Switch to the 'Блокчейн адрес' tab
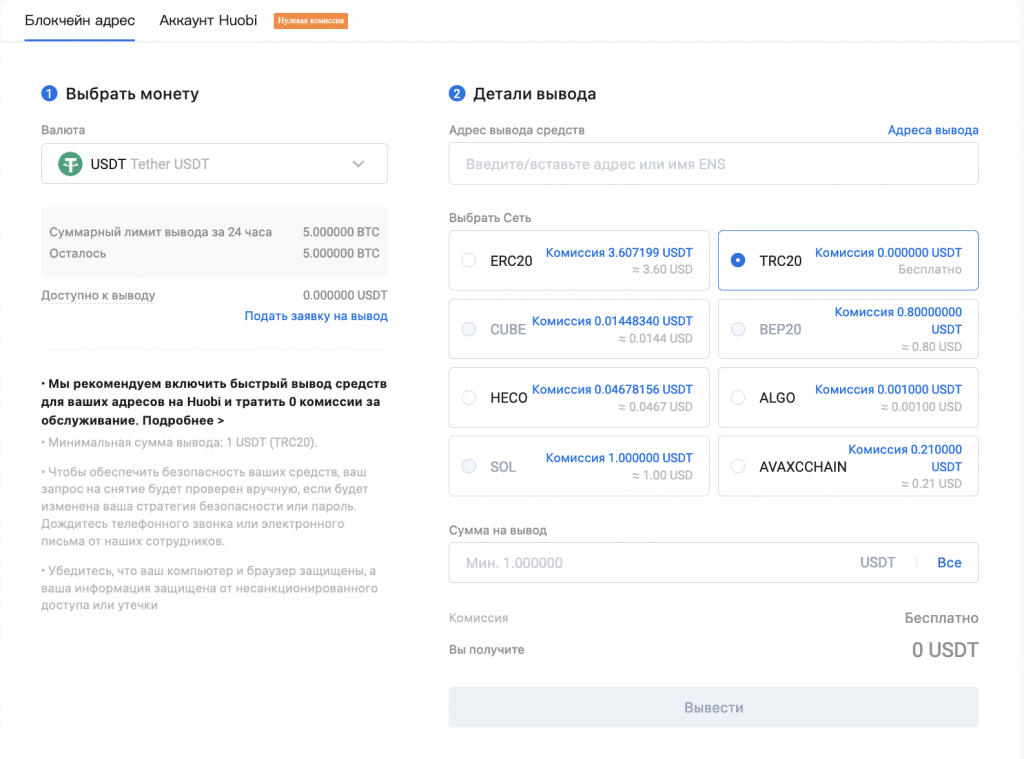 pos(80,21)
